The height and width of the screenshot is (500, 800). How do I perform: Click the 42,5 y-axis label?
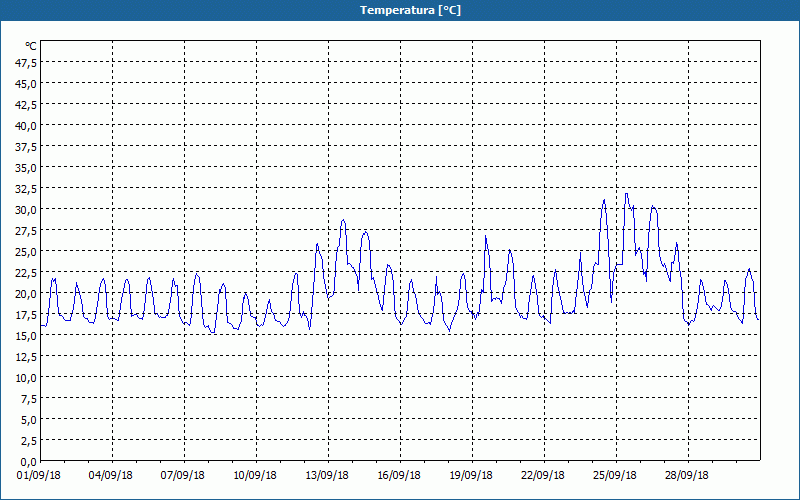click(x=26, y=105)
